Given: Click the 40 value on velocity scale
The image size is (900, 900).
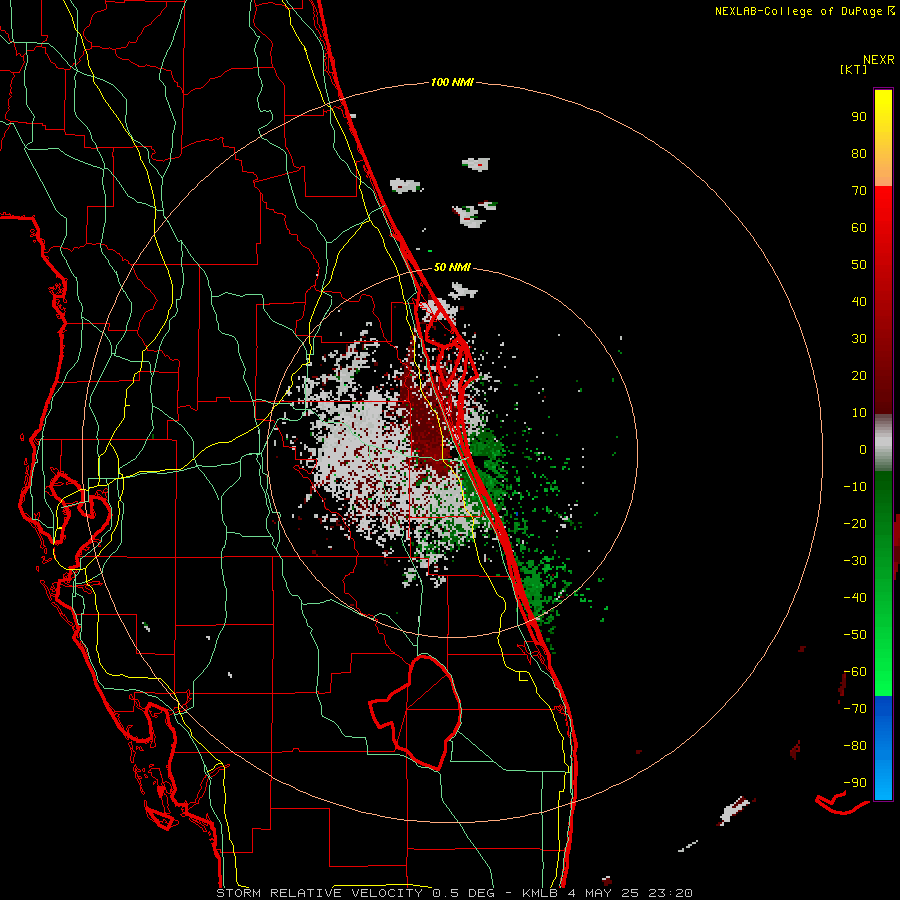Looking at the screenshot, I should click(859, 302).
